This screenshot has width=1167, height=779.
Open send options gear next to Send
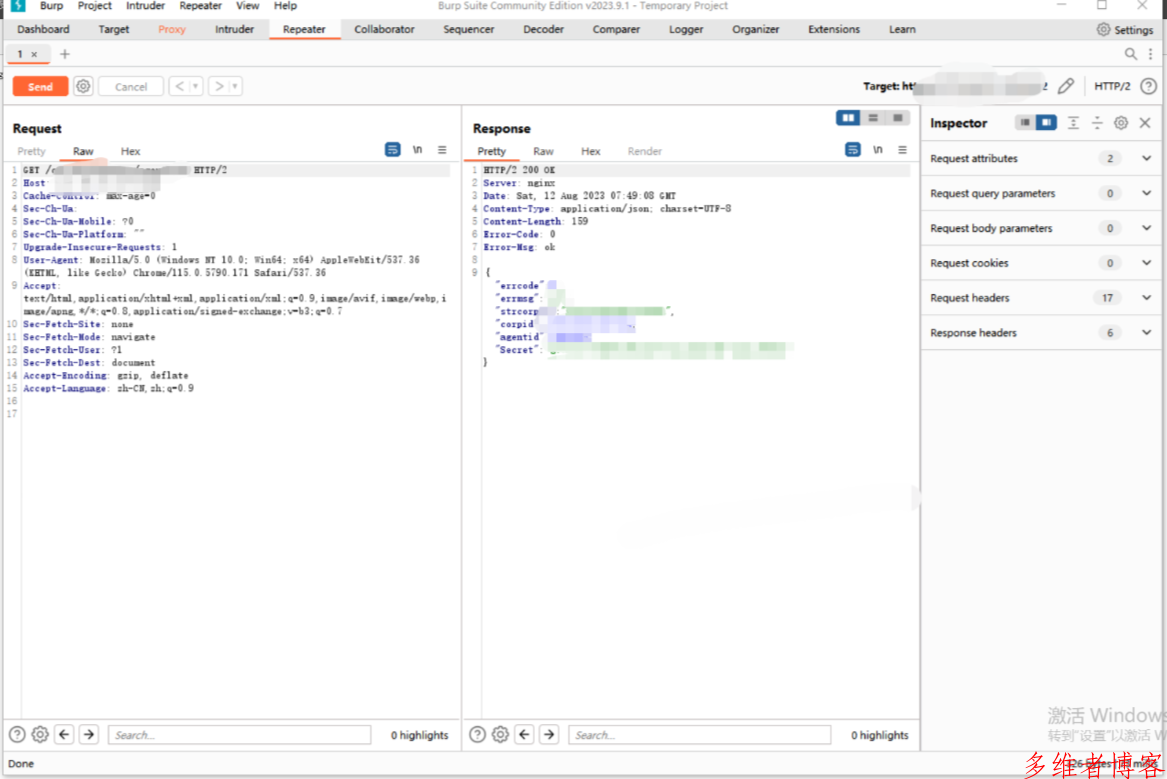[x=83, y=86]
